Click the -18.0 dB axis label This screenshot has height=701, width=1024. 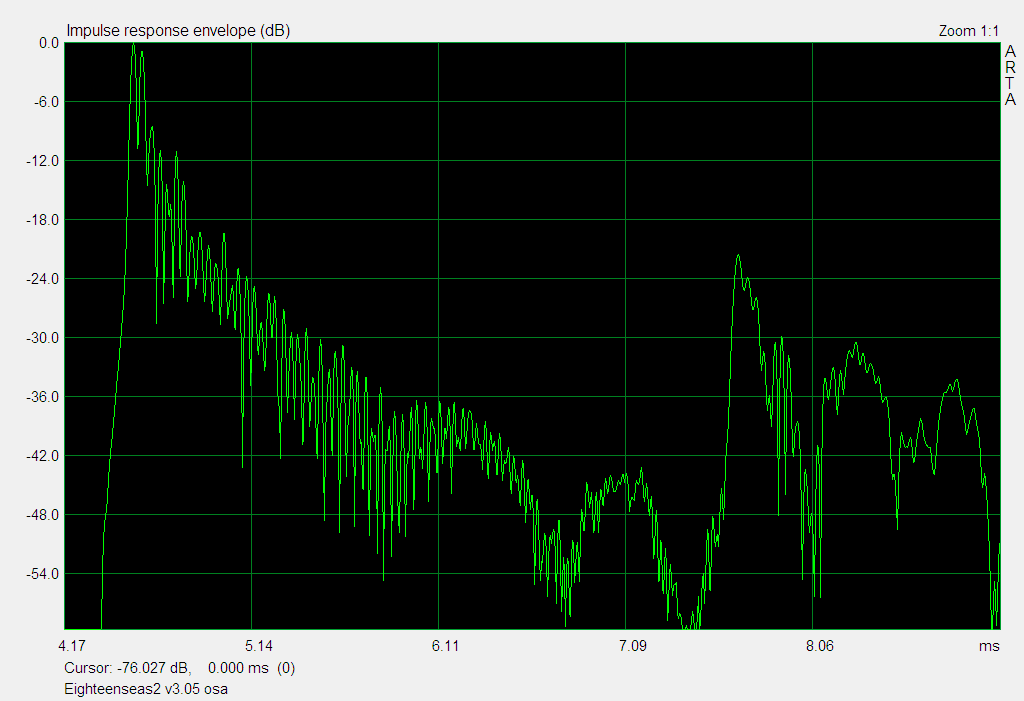tap(42, 220)
